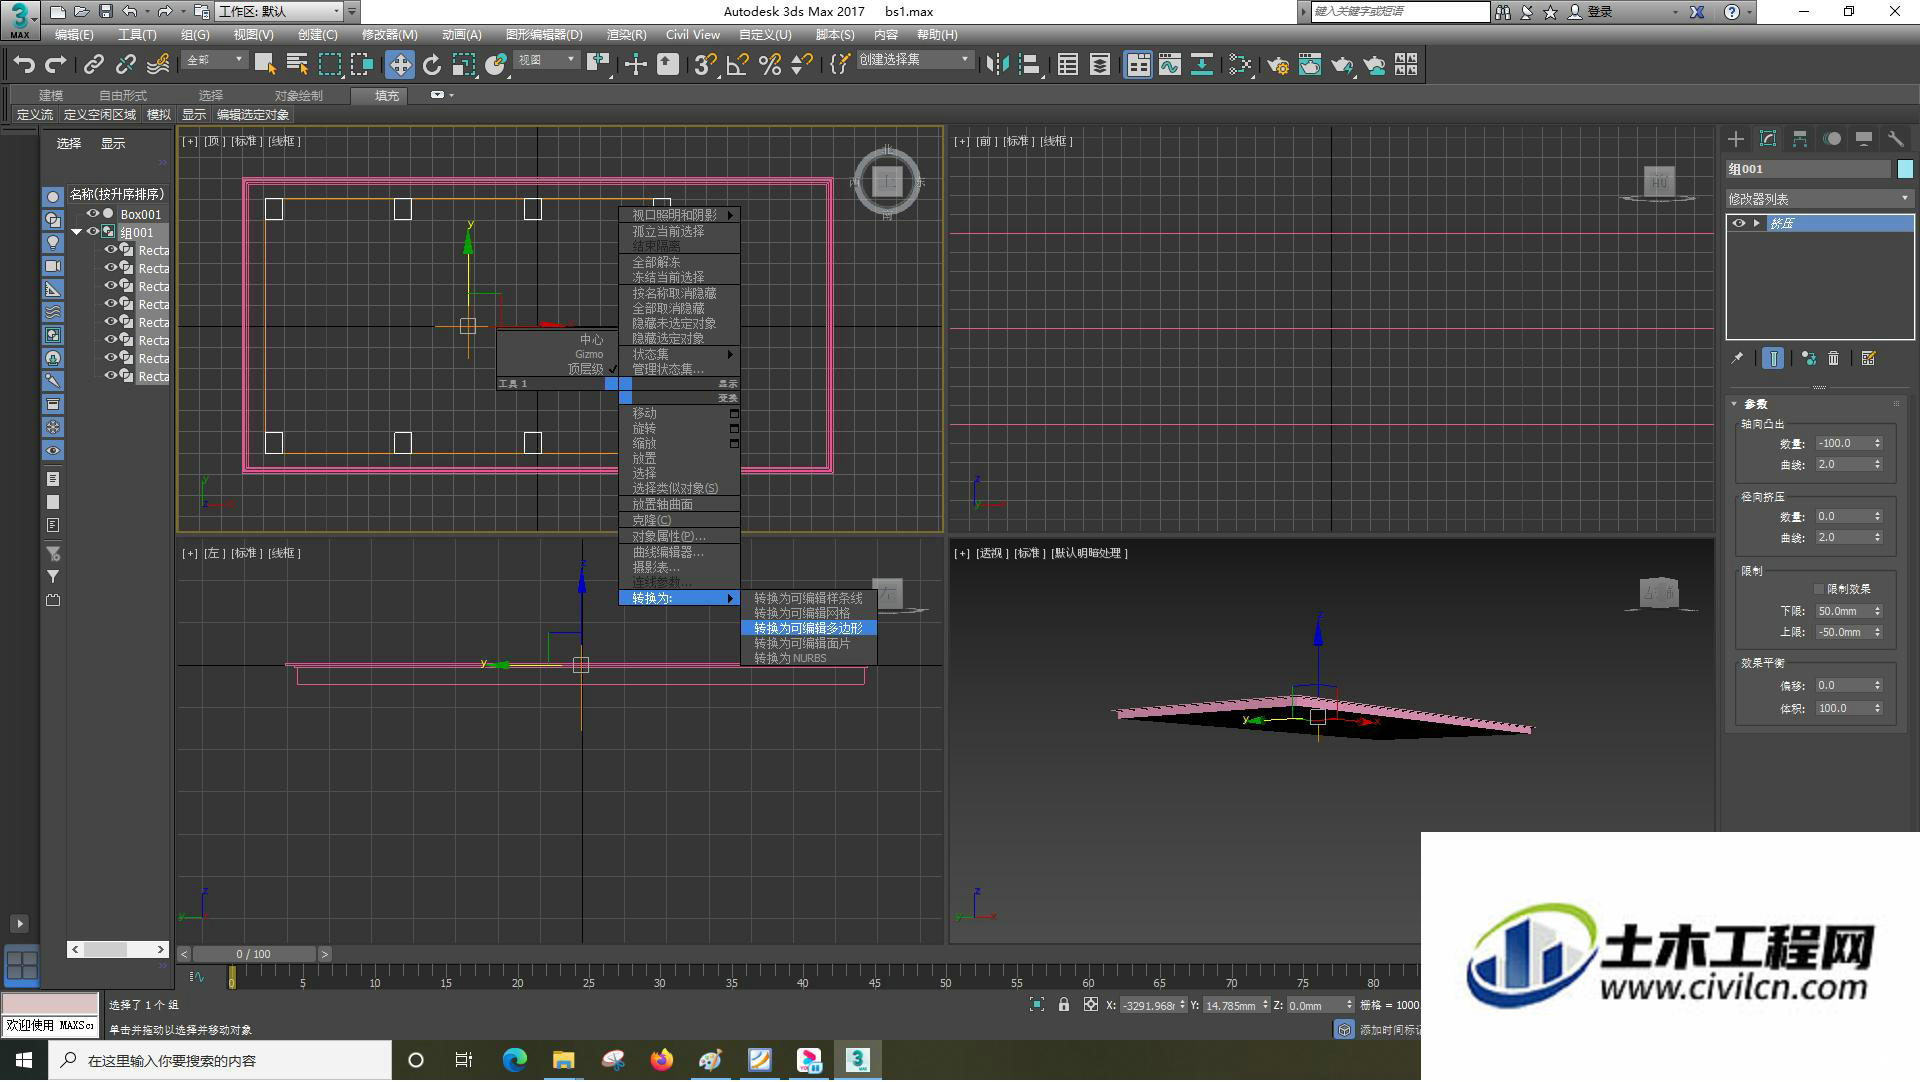The height and width of the screenshot is (1082, 1920).
Task: Choose 转换为可编辑多边形 menu item
Action: point(808,628)
